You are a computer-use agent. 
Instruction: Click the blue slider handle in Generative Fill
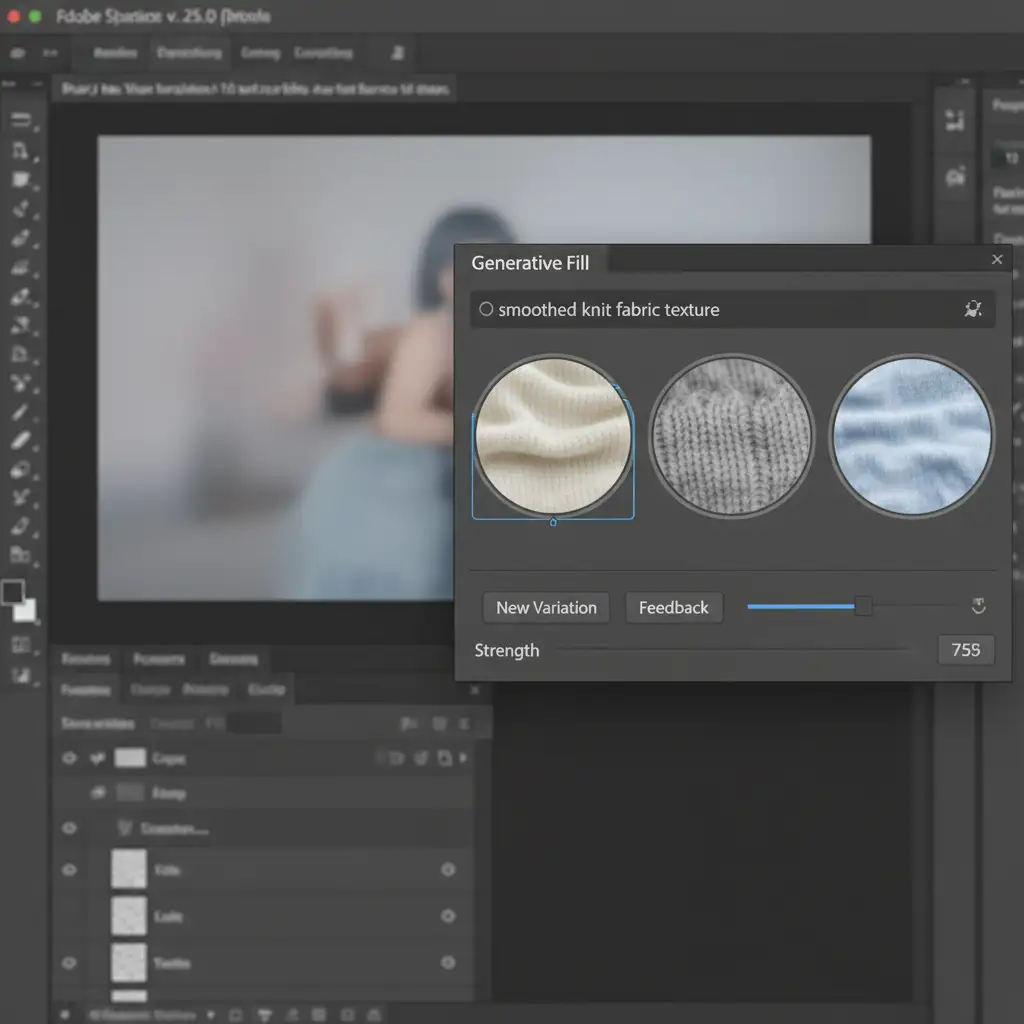click(x=863, y=606)
